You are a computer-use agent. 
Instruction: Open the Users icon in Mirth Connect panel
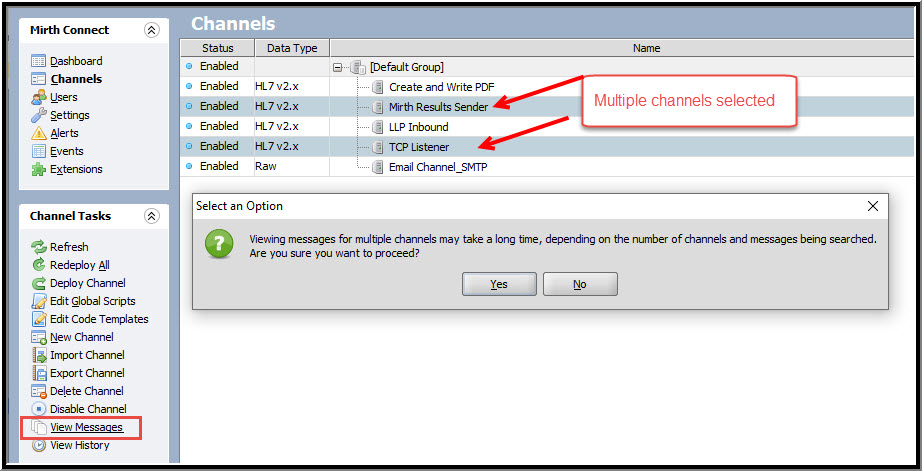tap(39, 98)
